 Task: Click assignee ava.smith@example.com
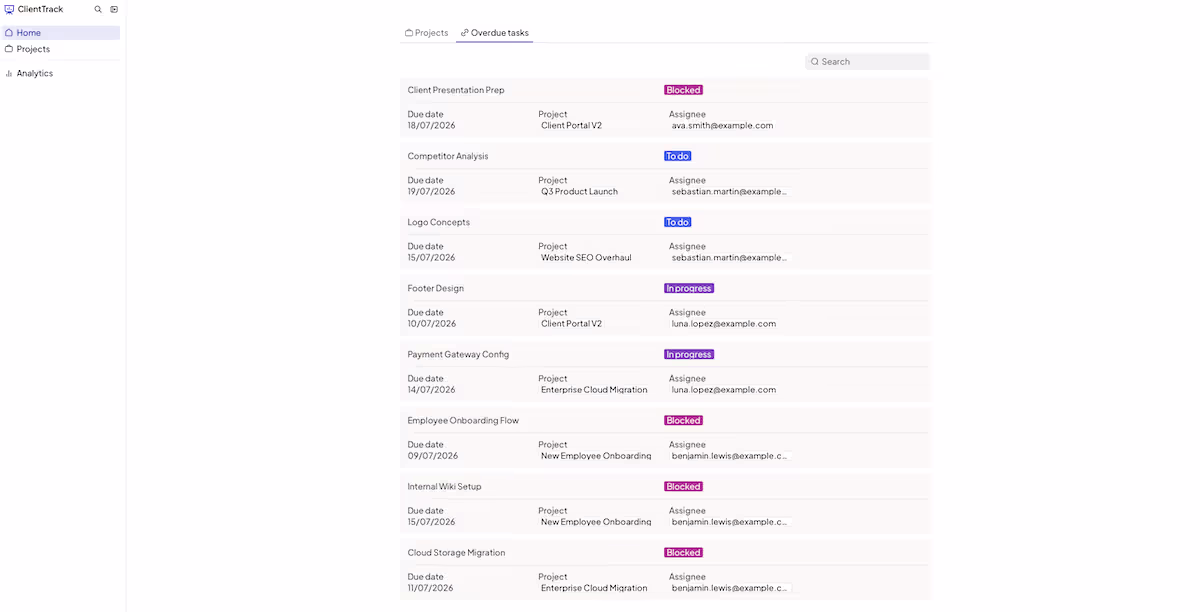pyautogui.click(x=722, y=126)
